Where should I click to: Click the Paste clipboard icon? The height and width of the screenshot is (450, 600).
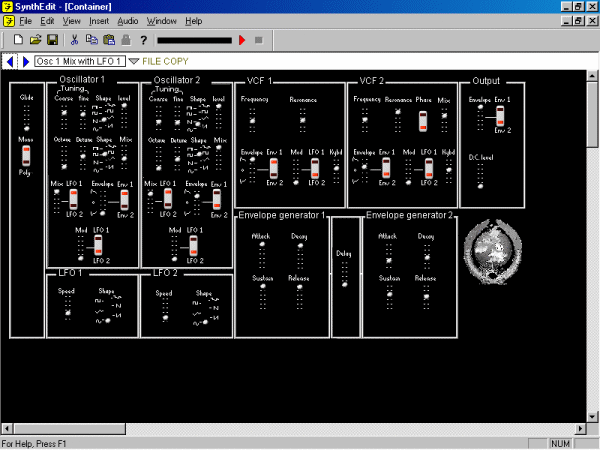click(x=108, y=40)
